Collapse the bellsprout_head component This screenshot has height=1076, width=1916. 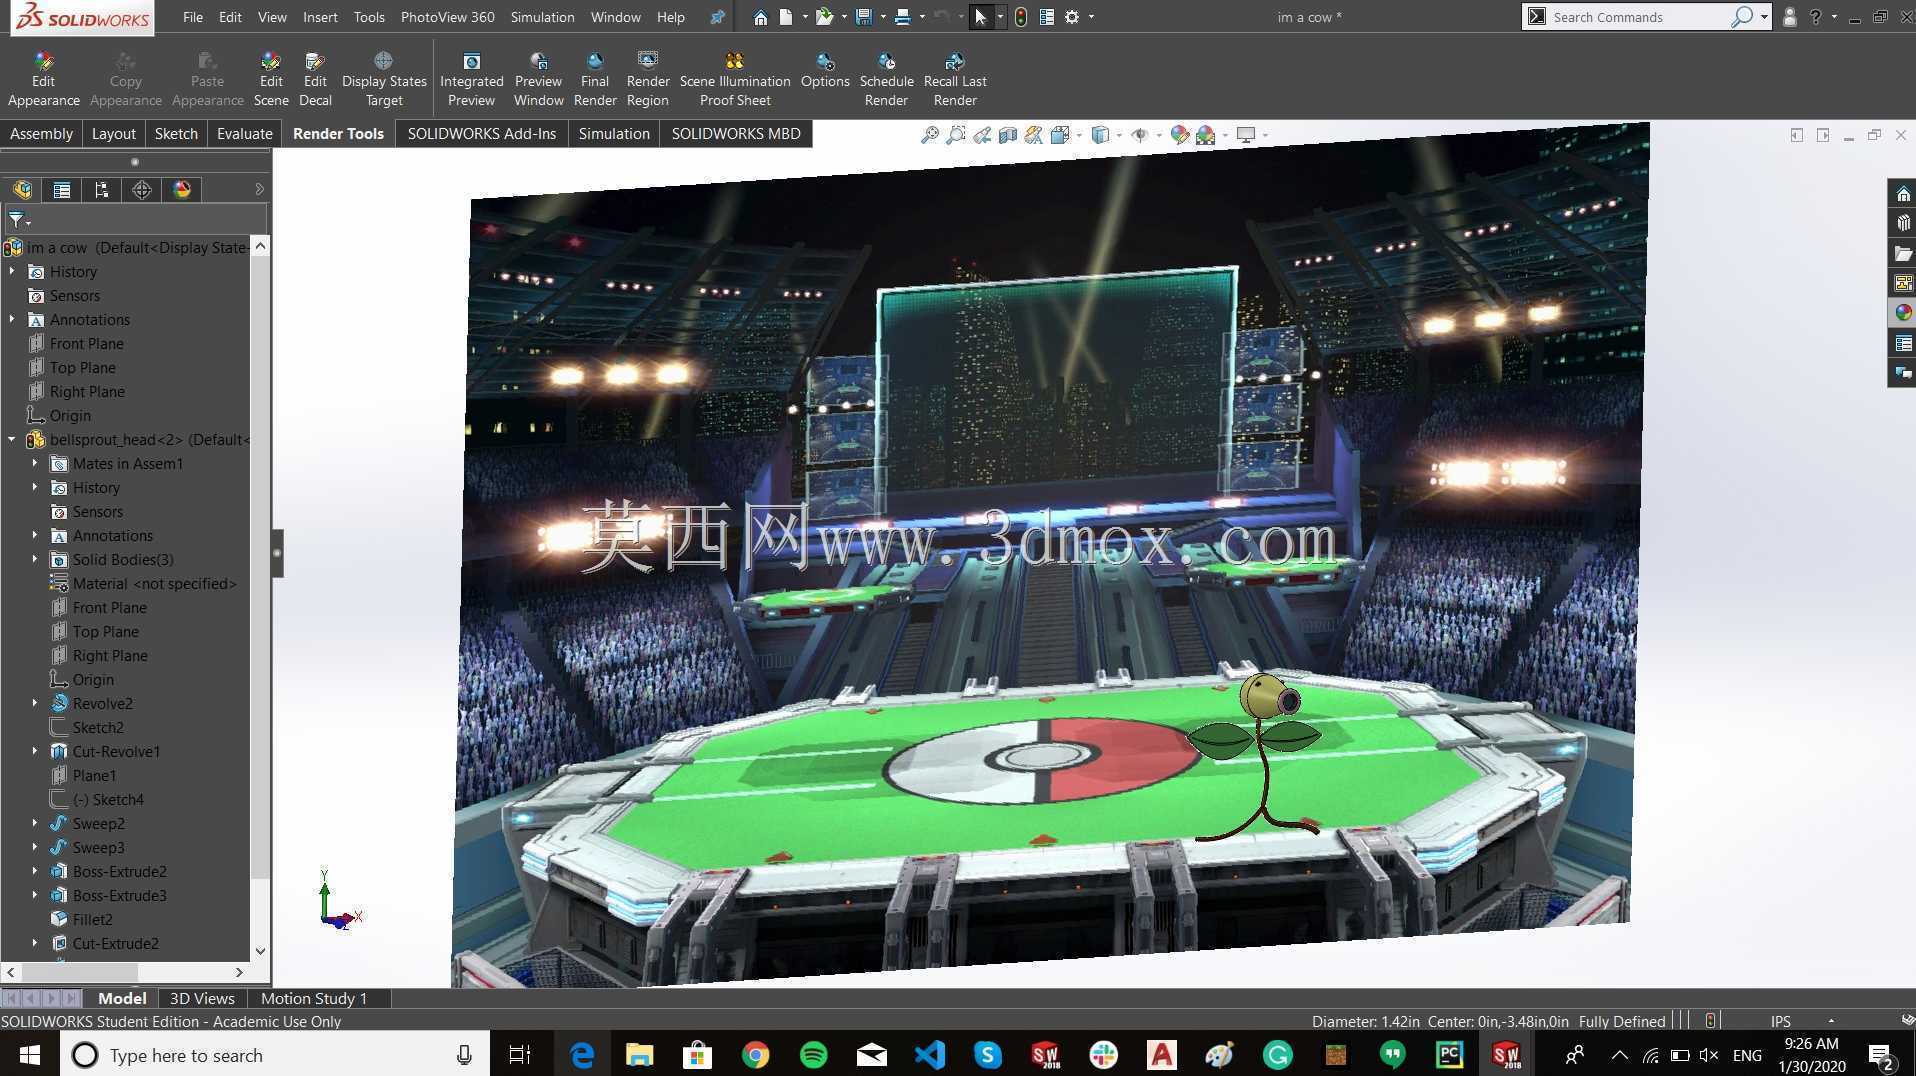(12, 439)
